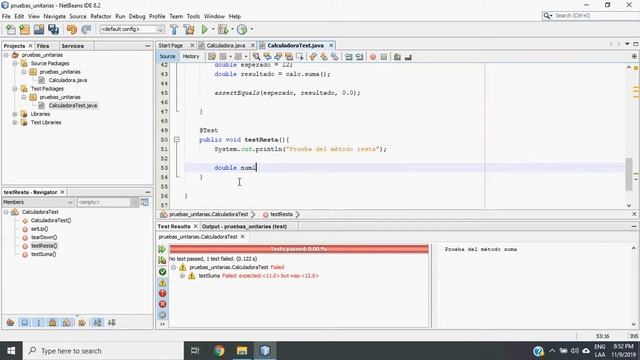The width and height of the screenshot is (640, 360).
Task: Click the Save All toolbar icon
Action: coord(53,29)
